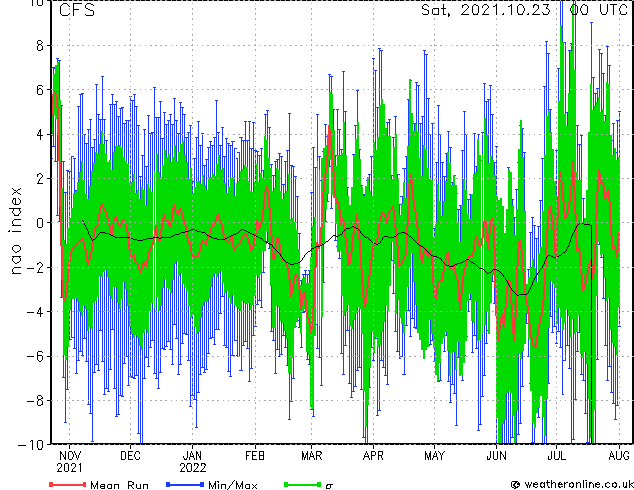Image resolution: width=634 pixels, height=490 pixels.
Task: Click the y-axis value 2
Action: pos(40,179)
